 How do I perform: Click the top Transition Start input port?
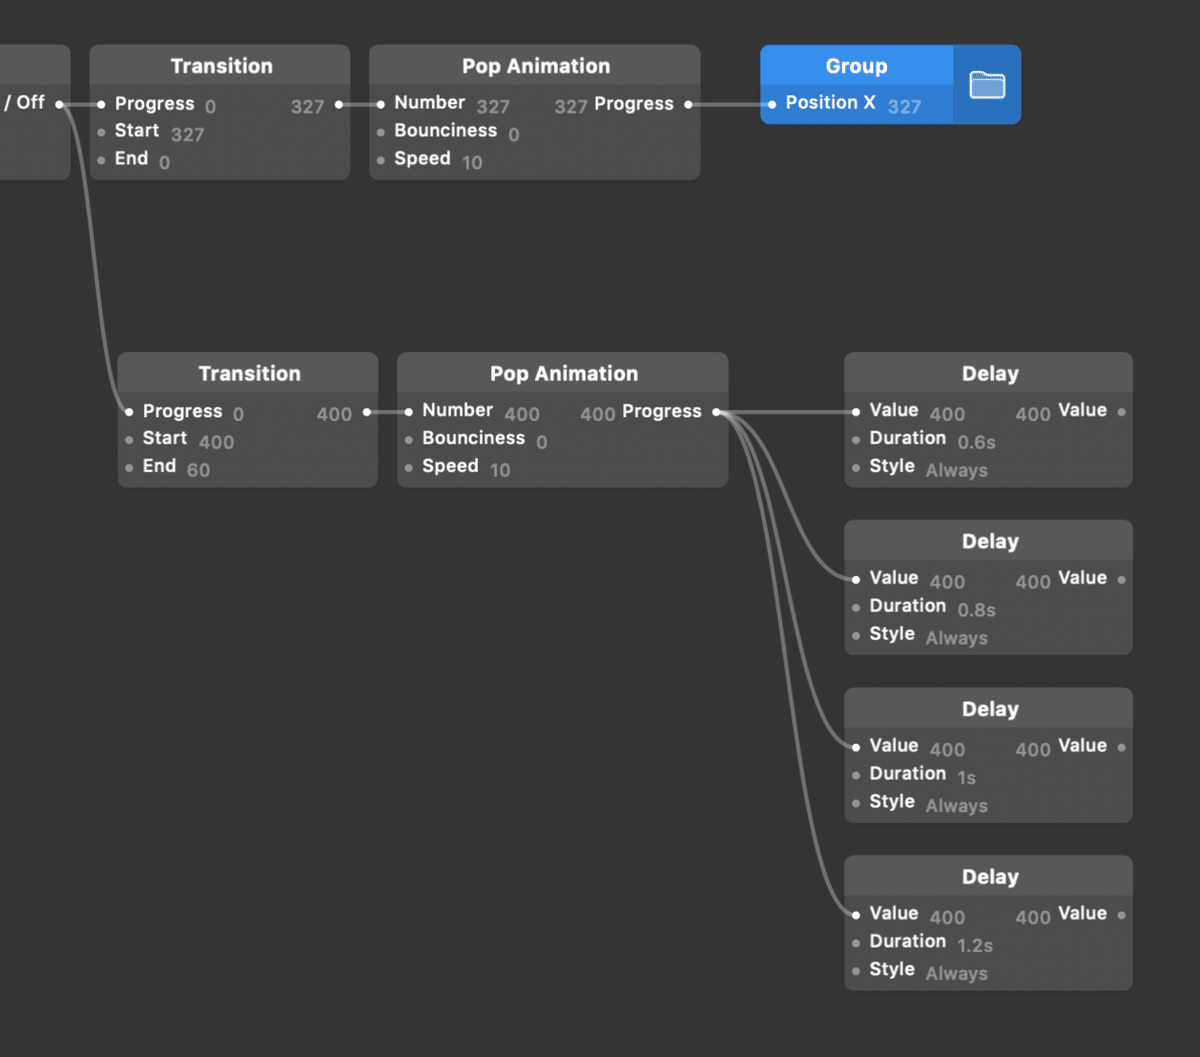pos(101,132)
